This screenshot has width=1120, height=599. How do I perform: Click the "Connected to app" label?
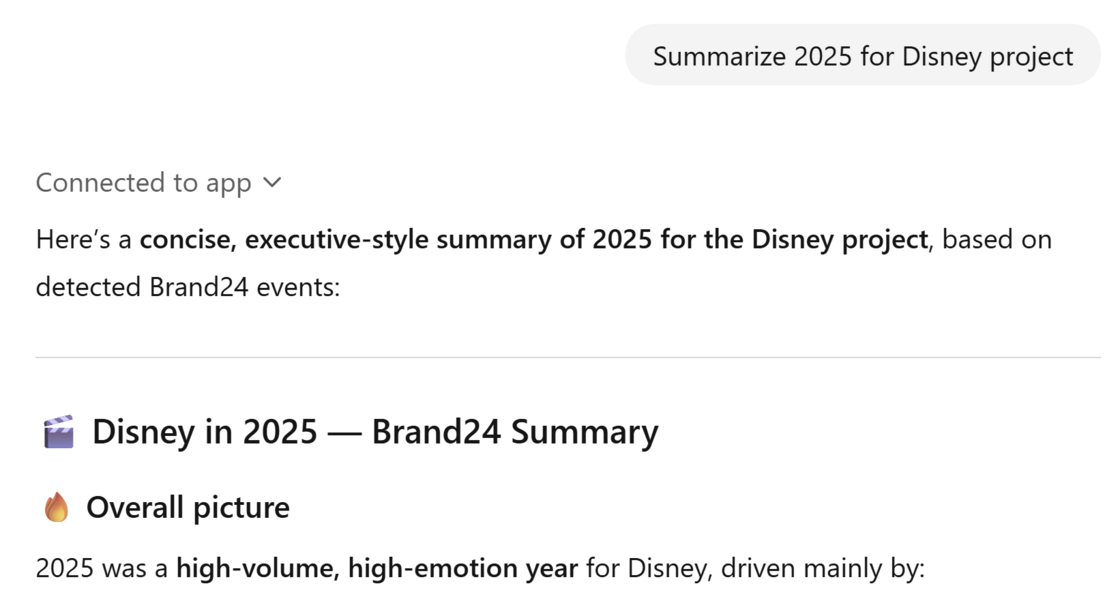[x=143, y=183]
